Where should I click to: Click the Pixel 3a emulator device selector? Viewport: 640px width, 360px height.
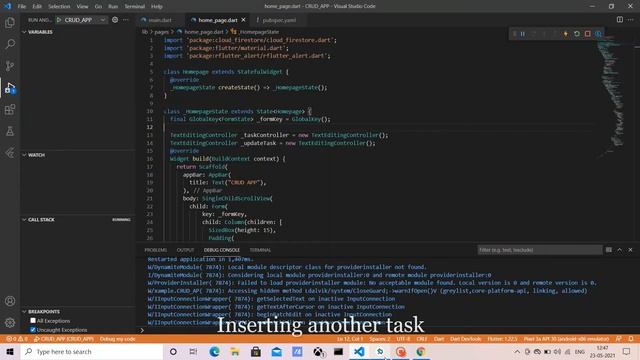(x=567, y=339)
